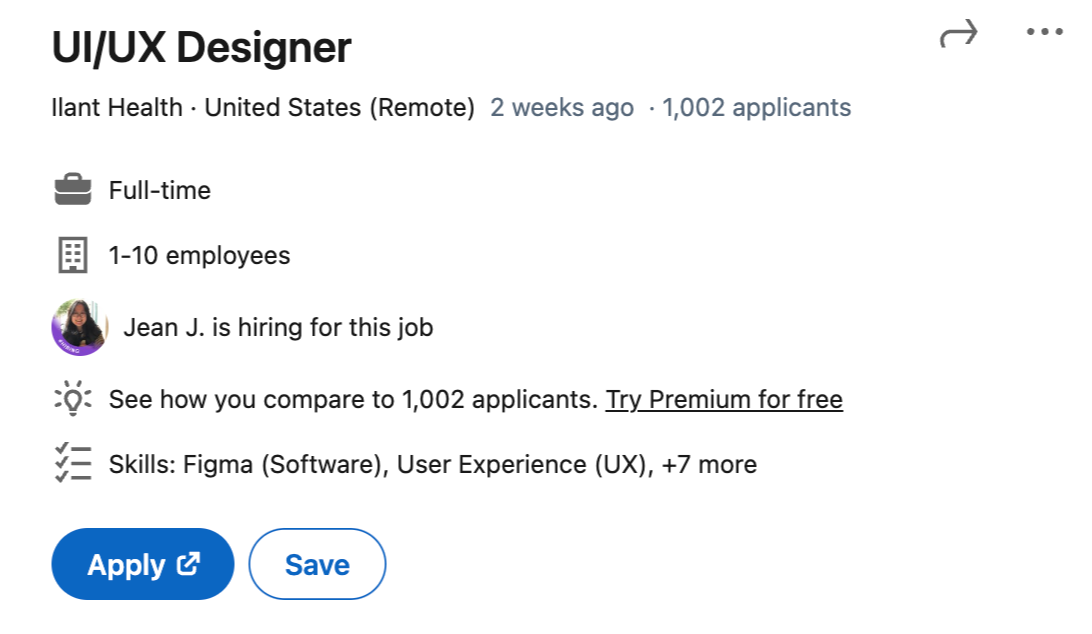
Task: Open the Try Premium for free link
Action: [x=724, y=400]
